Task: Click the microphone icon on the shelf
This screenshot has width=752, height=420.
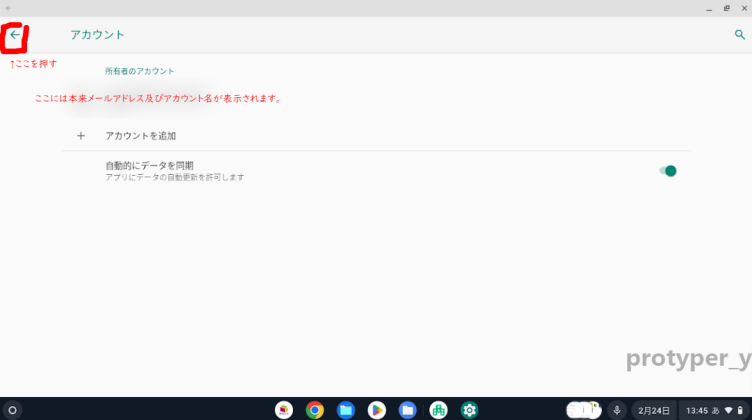Action: pyautogui.click(x=617, y=410)
